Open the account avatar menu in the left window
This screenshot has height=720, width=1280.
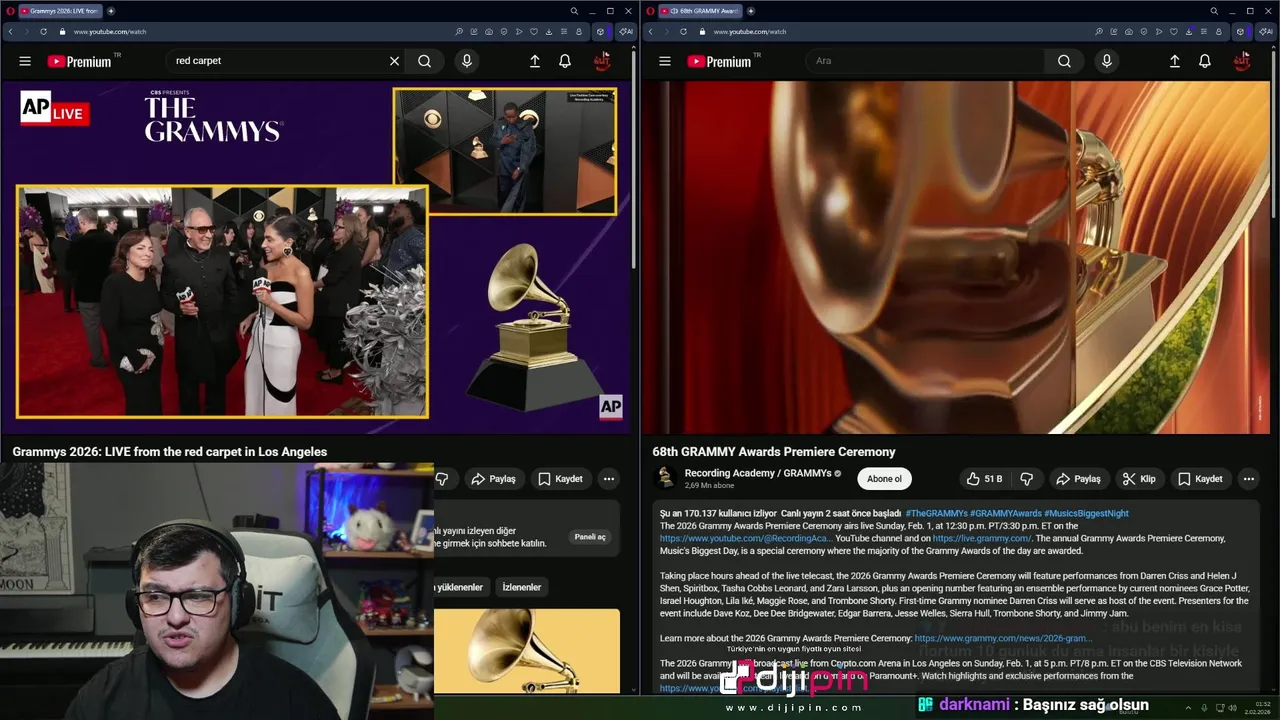pyautogui.click(x=602, y=61)
